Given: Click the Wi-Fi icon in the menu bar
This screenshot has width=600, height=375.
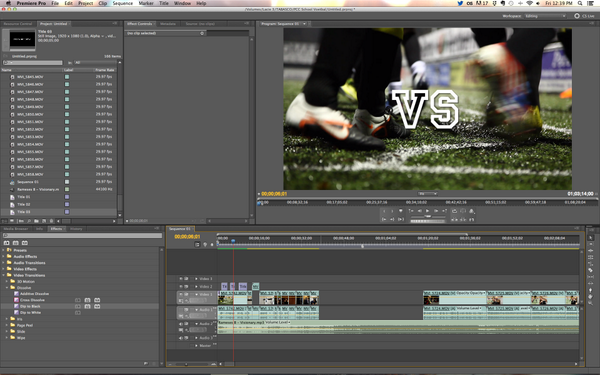Looking at the screenshot, I should (x=530, y=3).
